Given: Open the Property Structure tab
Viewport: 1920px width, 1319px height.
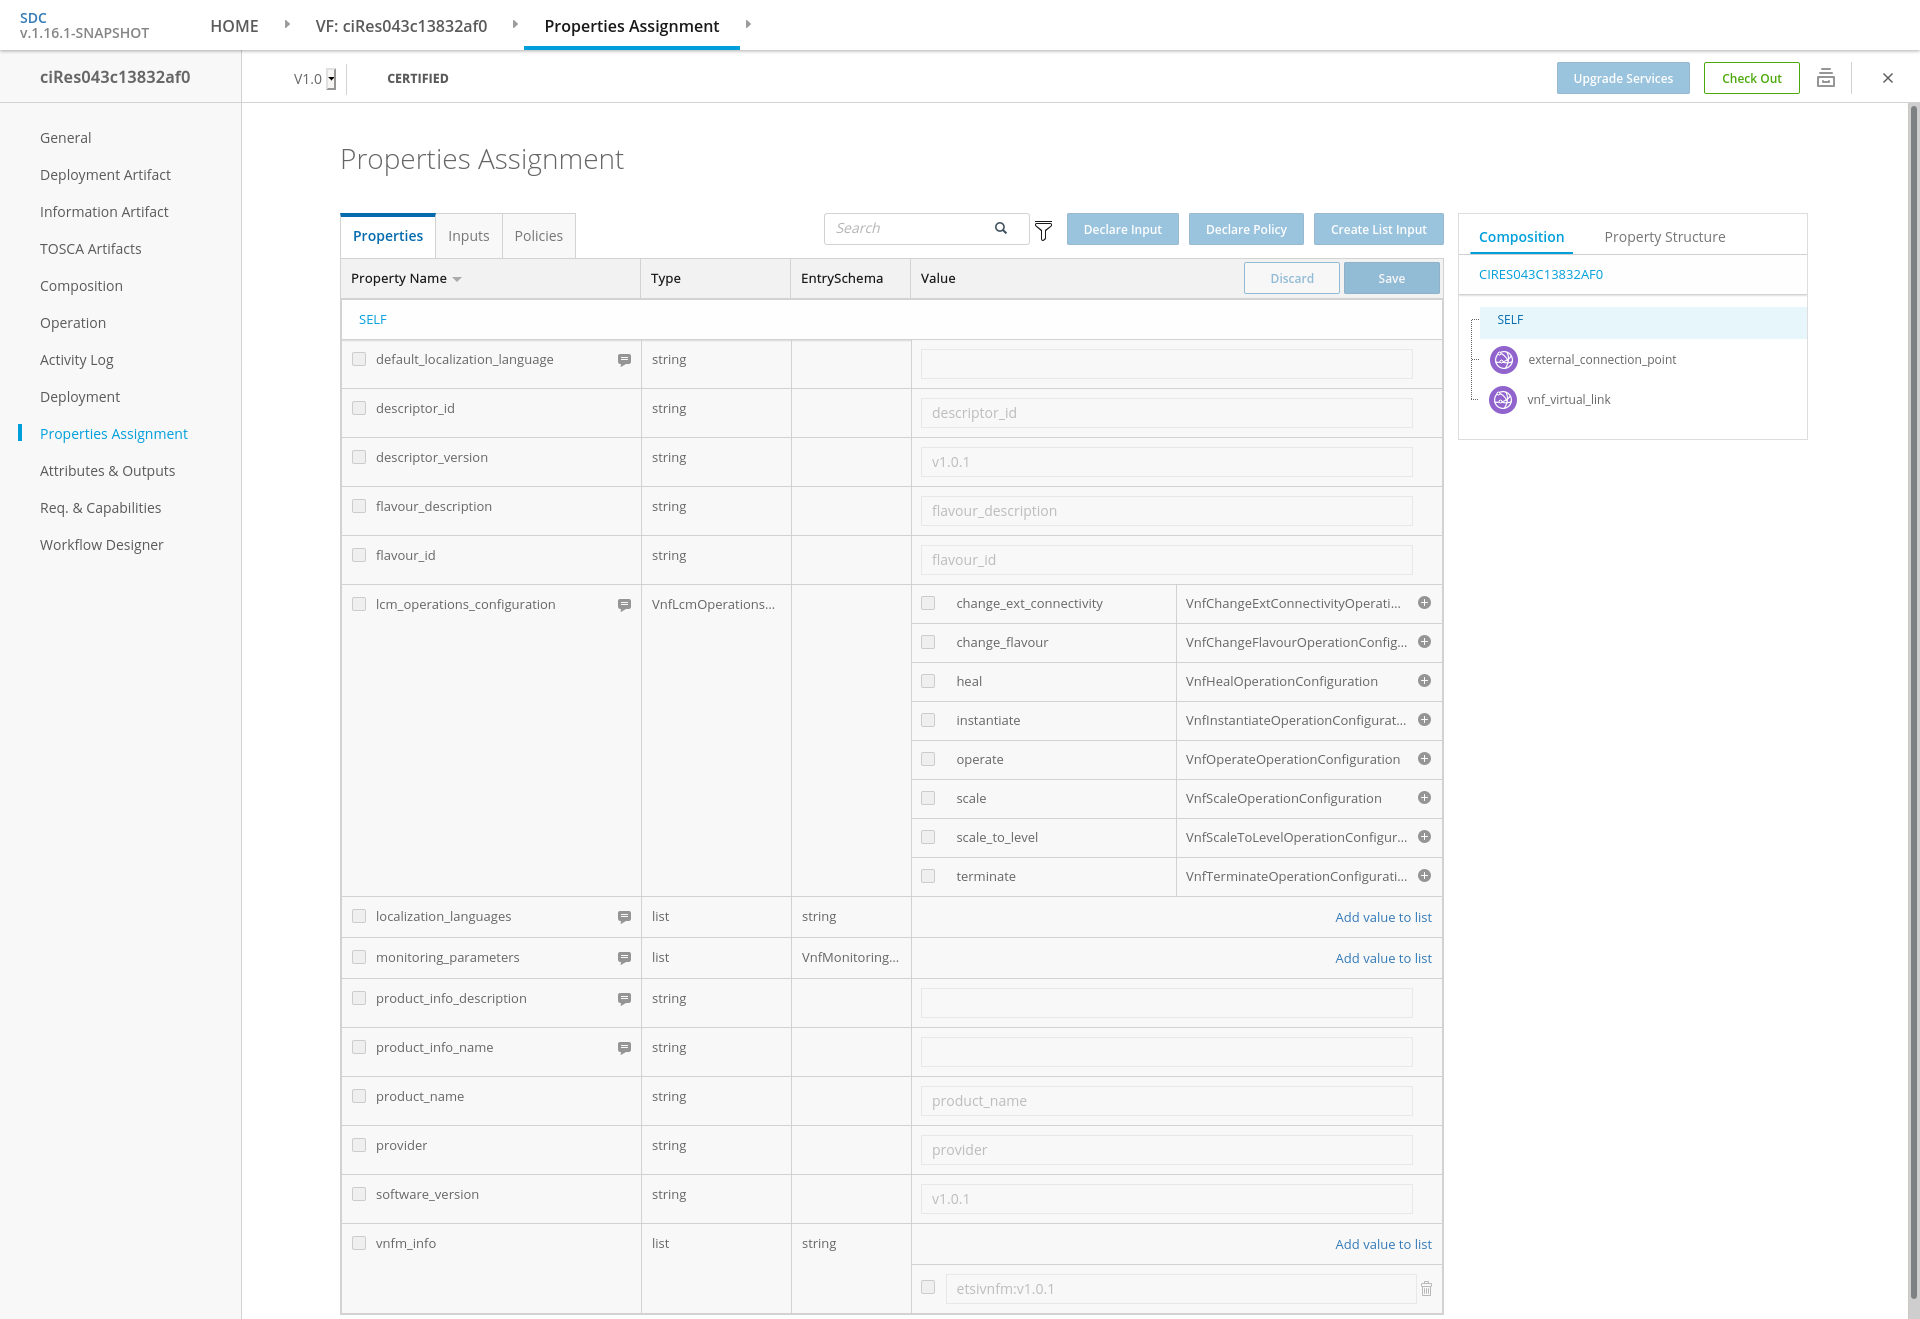Looking at the screenshot, I should point(1664,237).
